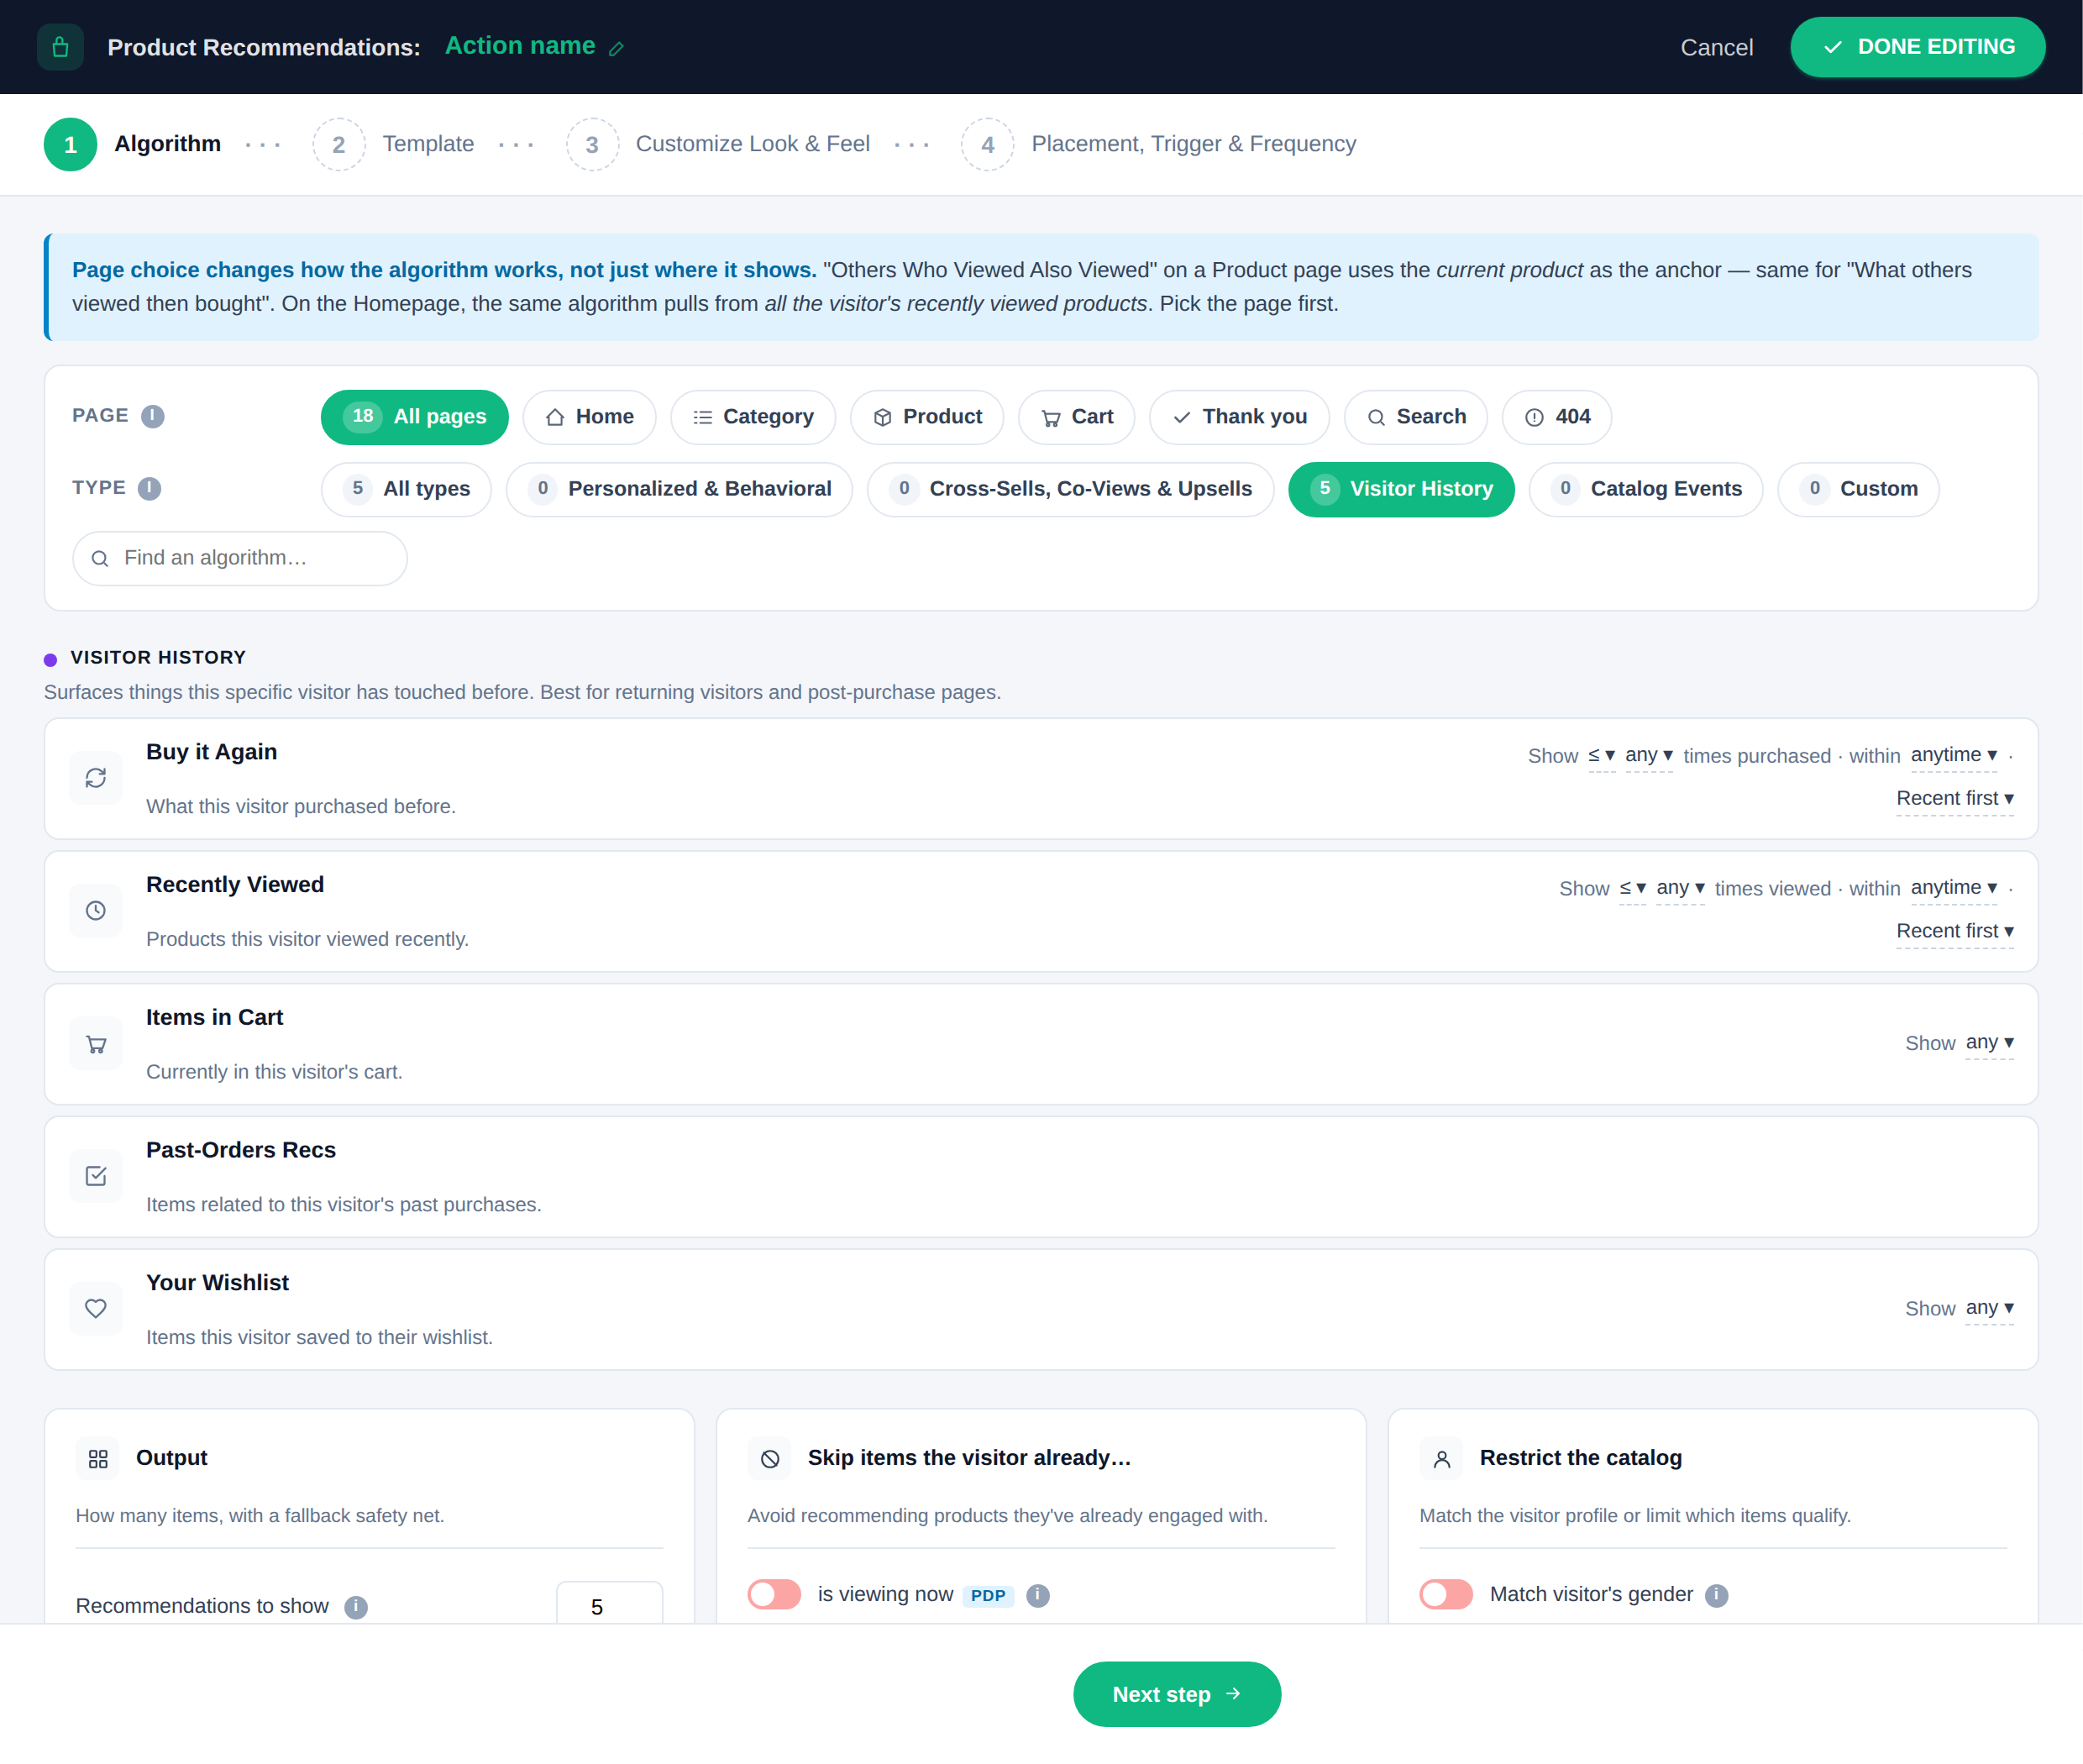
Task: Click the Find an algorithm search field
Action: click(x=240, y=558)
